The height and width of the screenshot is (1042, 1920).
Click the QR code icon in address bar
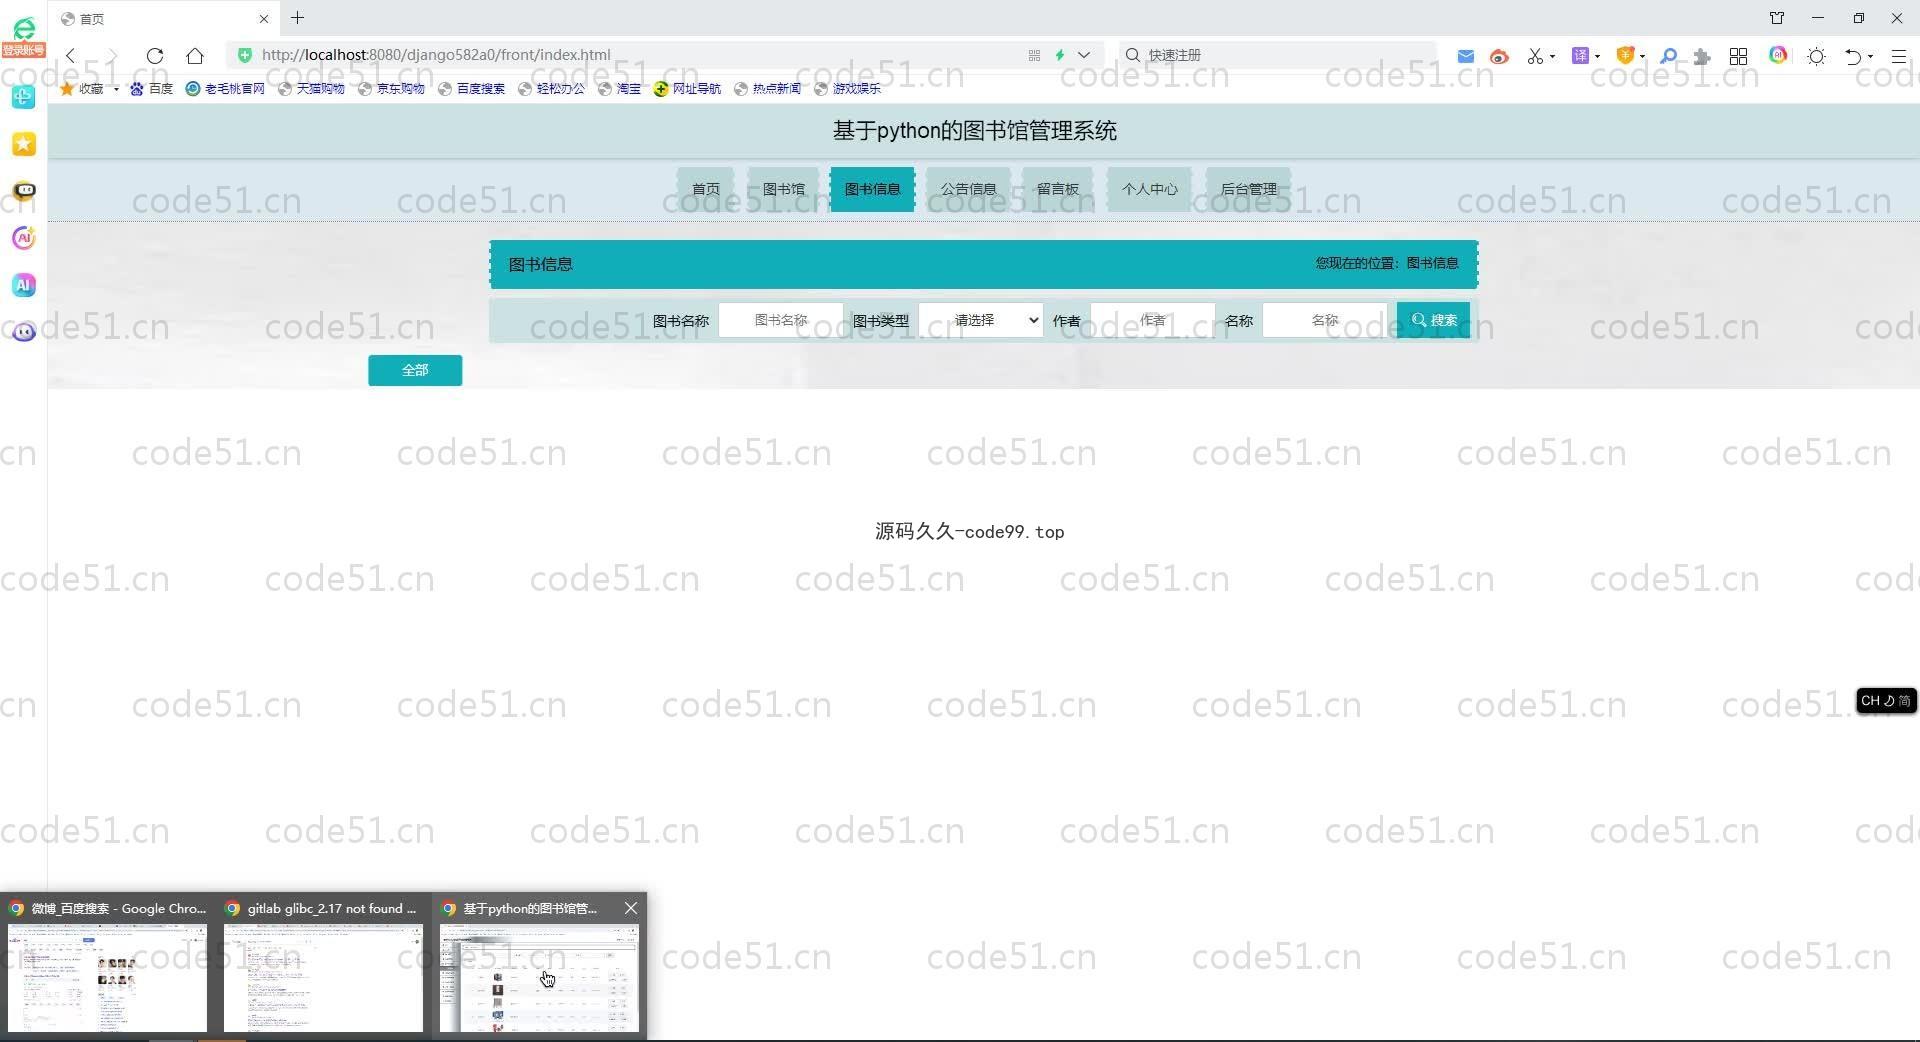click(1034, 55)
